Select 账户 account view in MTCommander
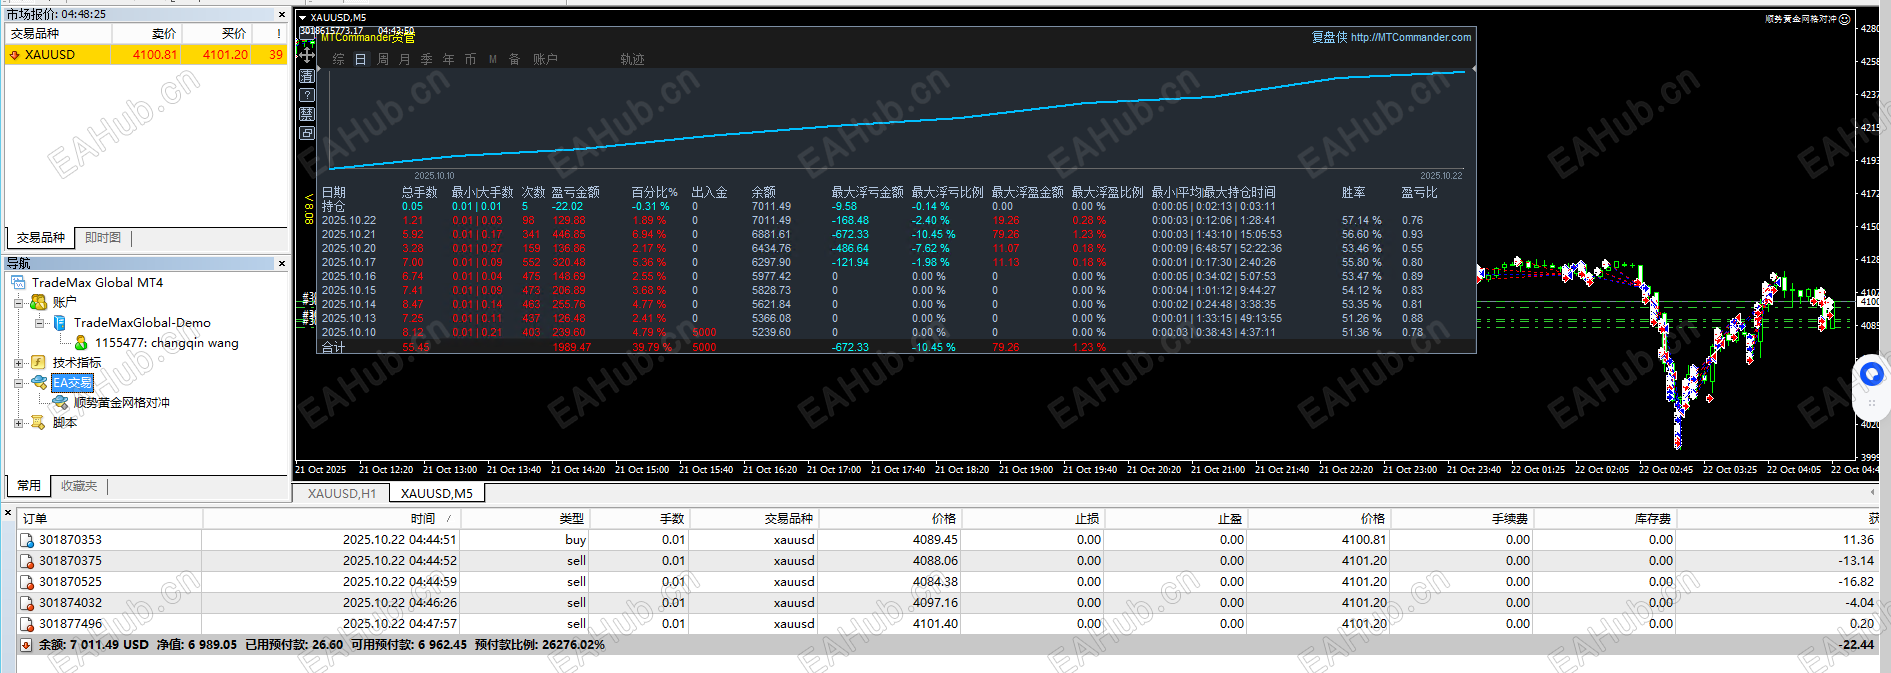Screen dimensions: 1891x673 [x=545, y=60]
